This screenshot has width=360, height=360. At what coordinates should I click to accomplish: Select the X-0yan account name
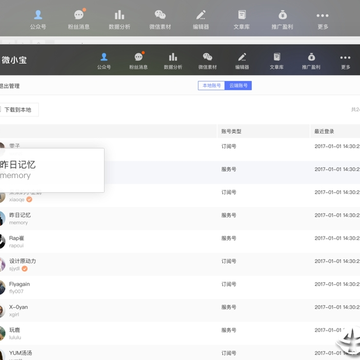(x=18, y=307)
